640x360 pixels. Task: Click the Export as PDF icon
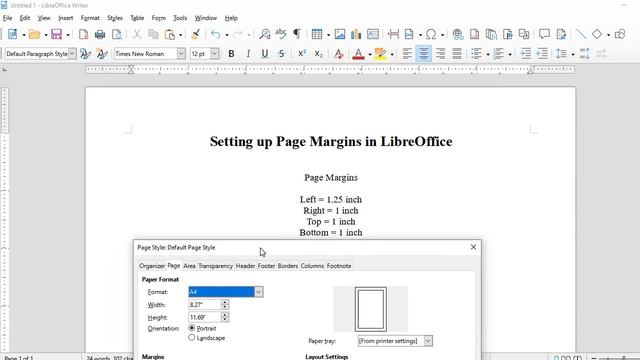pyautogui.click(x=83, y=34)
